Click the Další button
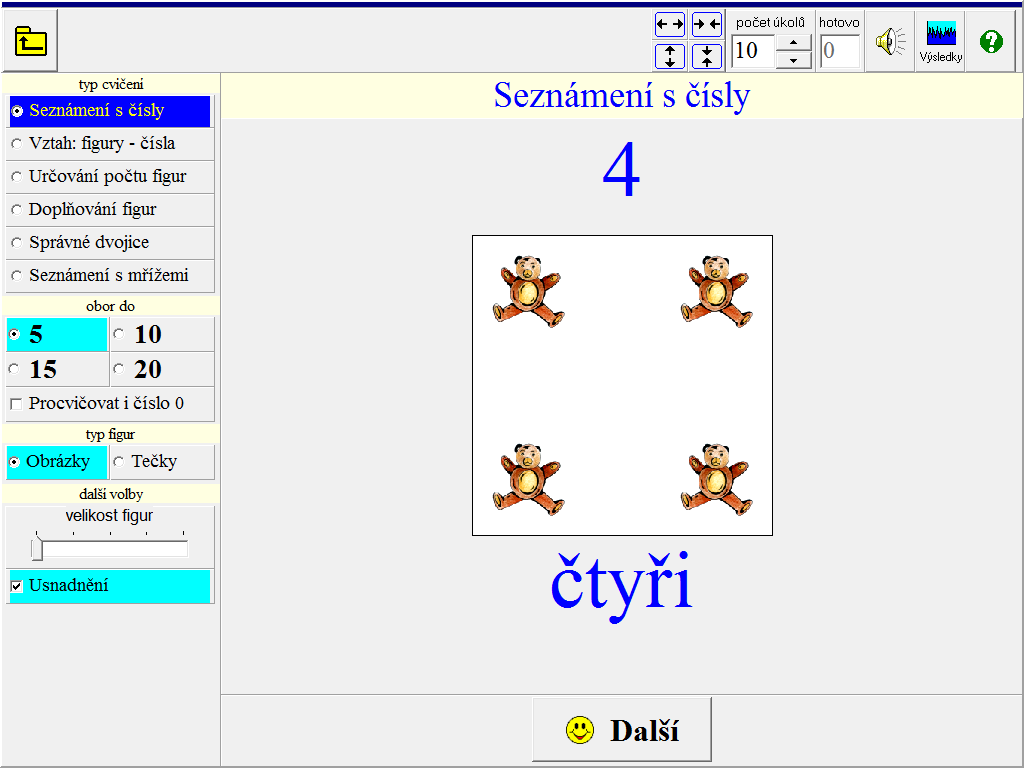 622,729
